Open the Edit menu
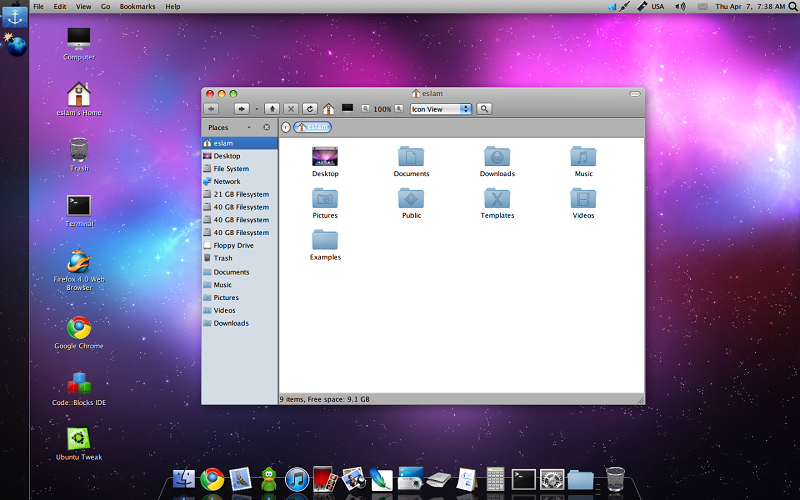800x500 pixels. (x=60, y=6)
